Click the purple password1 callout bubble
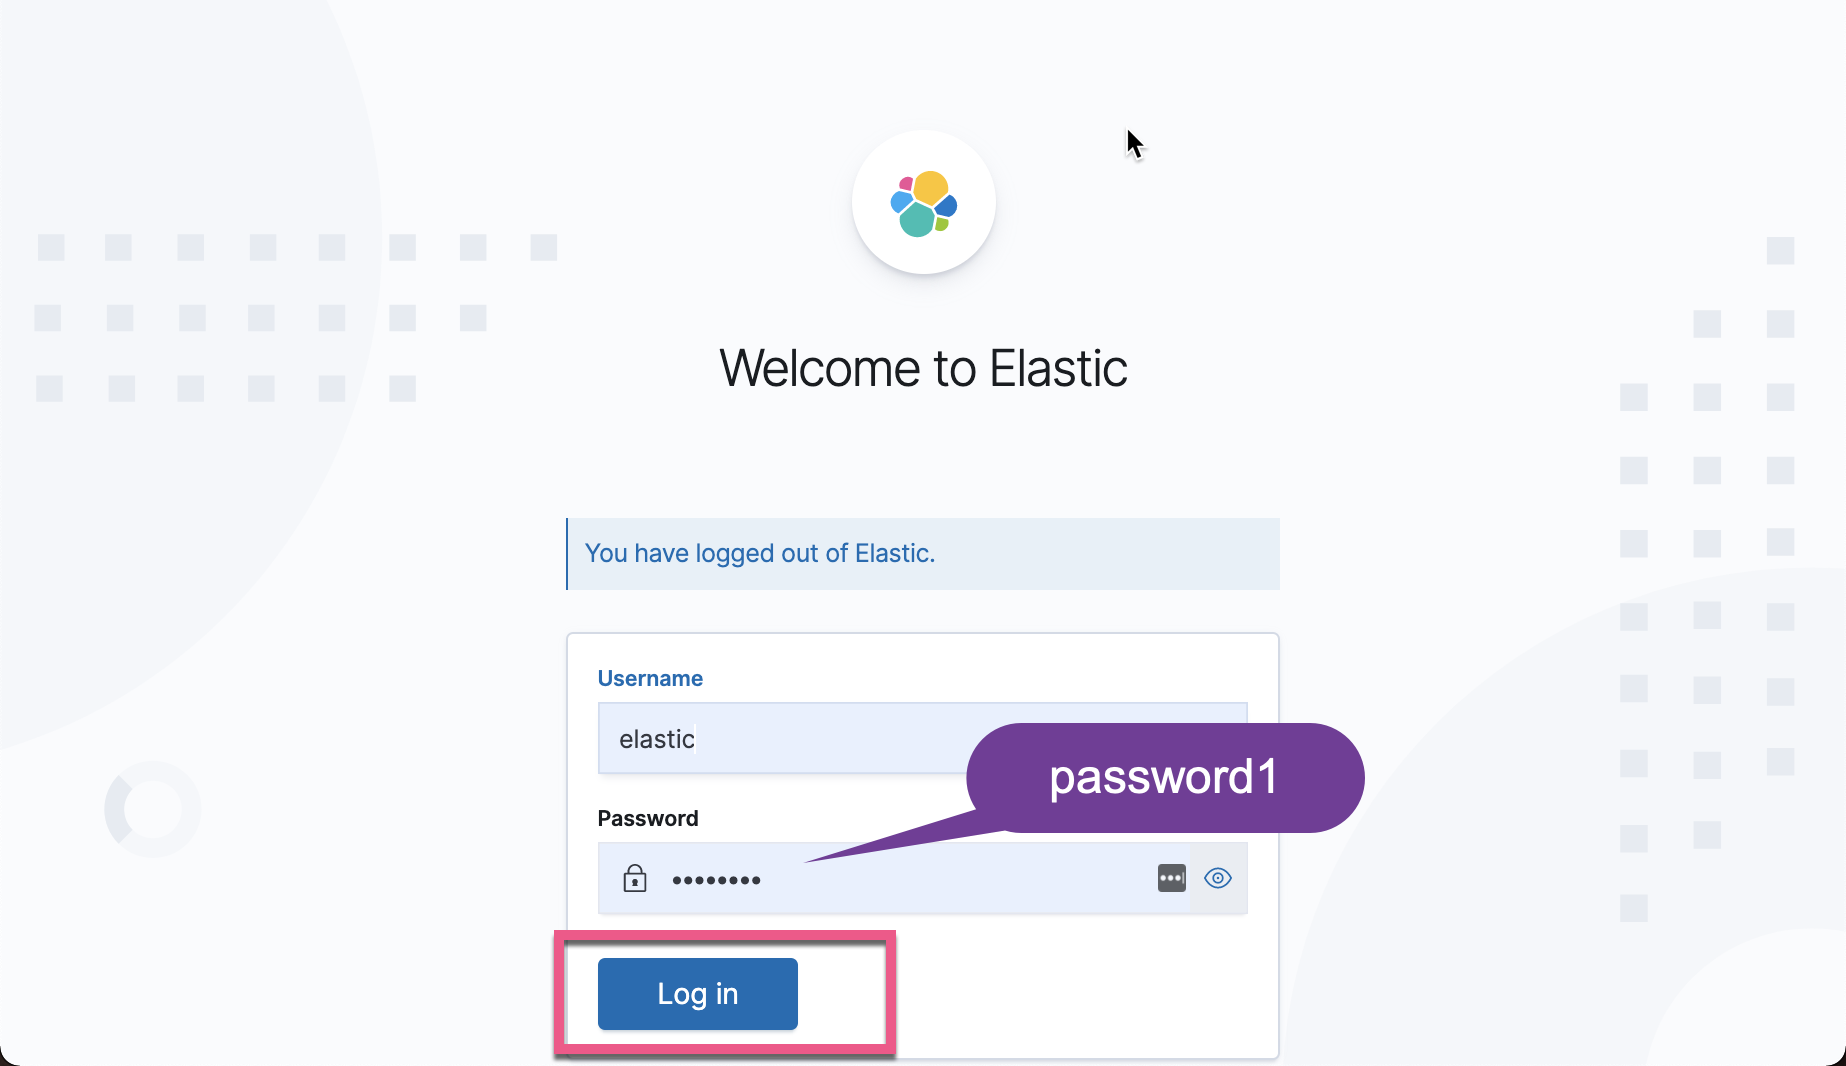This screenshot has width=1846, height=1066. pyautogui.click(x=1164, y=778)
